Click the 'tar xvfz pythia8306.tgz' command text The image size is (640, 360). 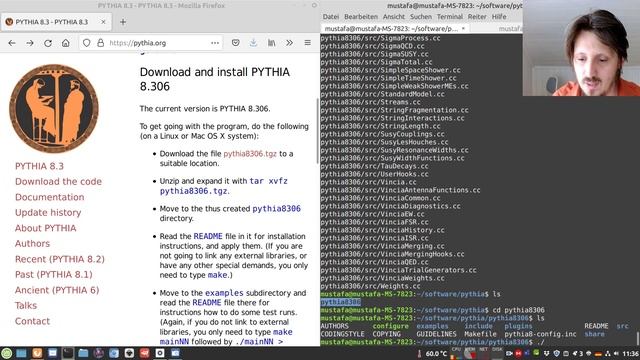click(224, 186)
